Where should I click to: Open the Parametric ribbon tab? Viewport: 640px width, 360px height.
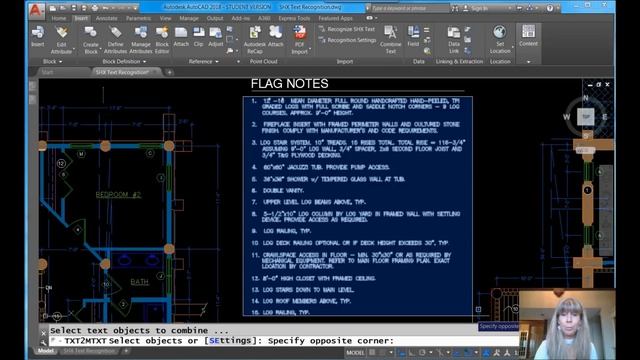pos(138,18)
